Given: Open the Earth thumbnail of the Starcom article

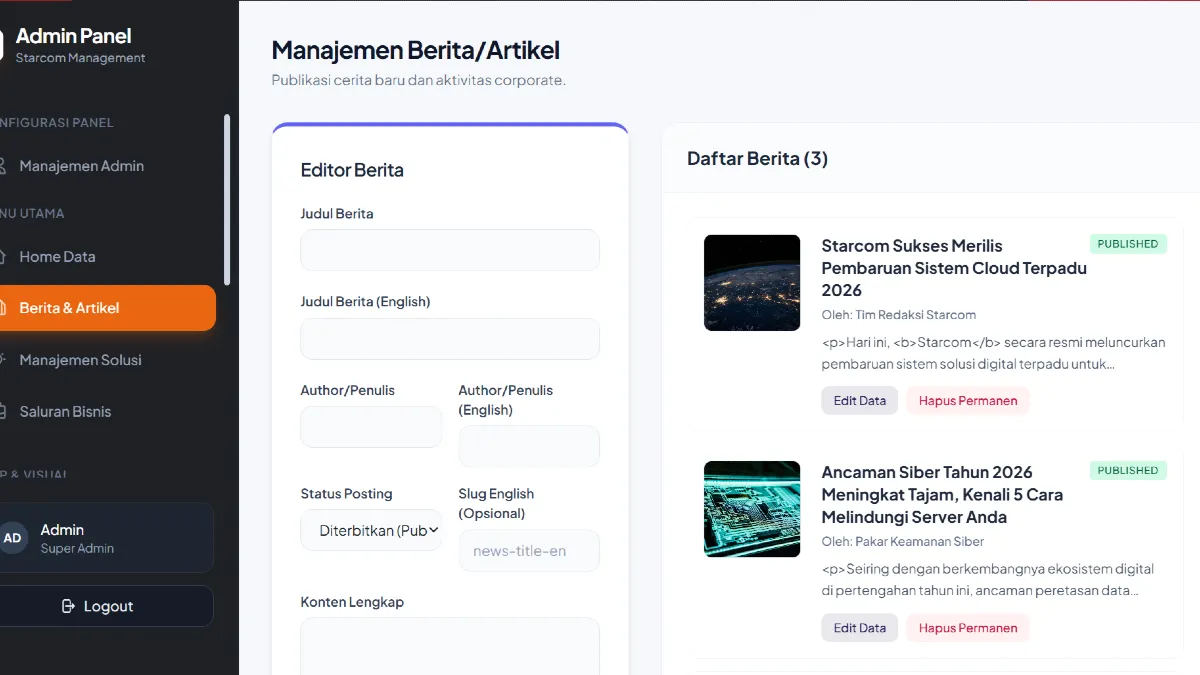Looking at the screenshot, I should pyautogui.click(x=752, y=283).
